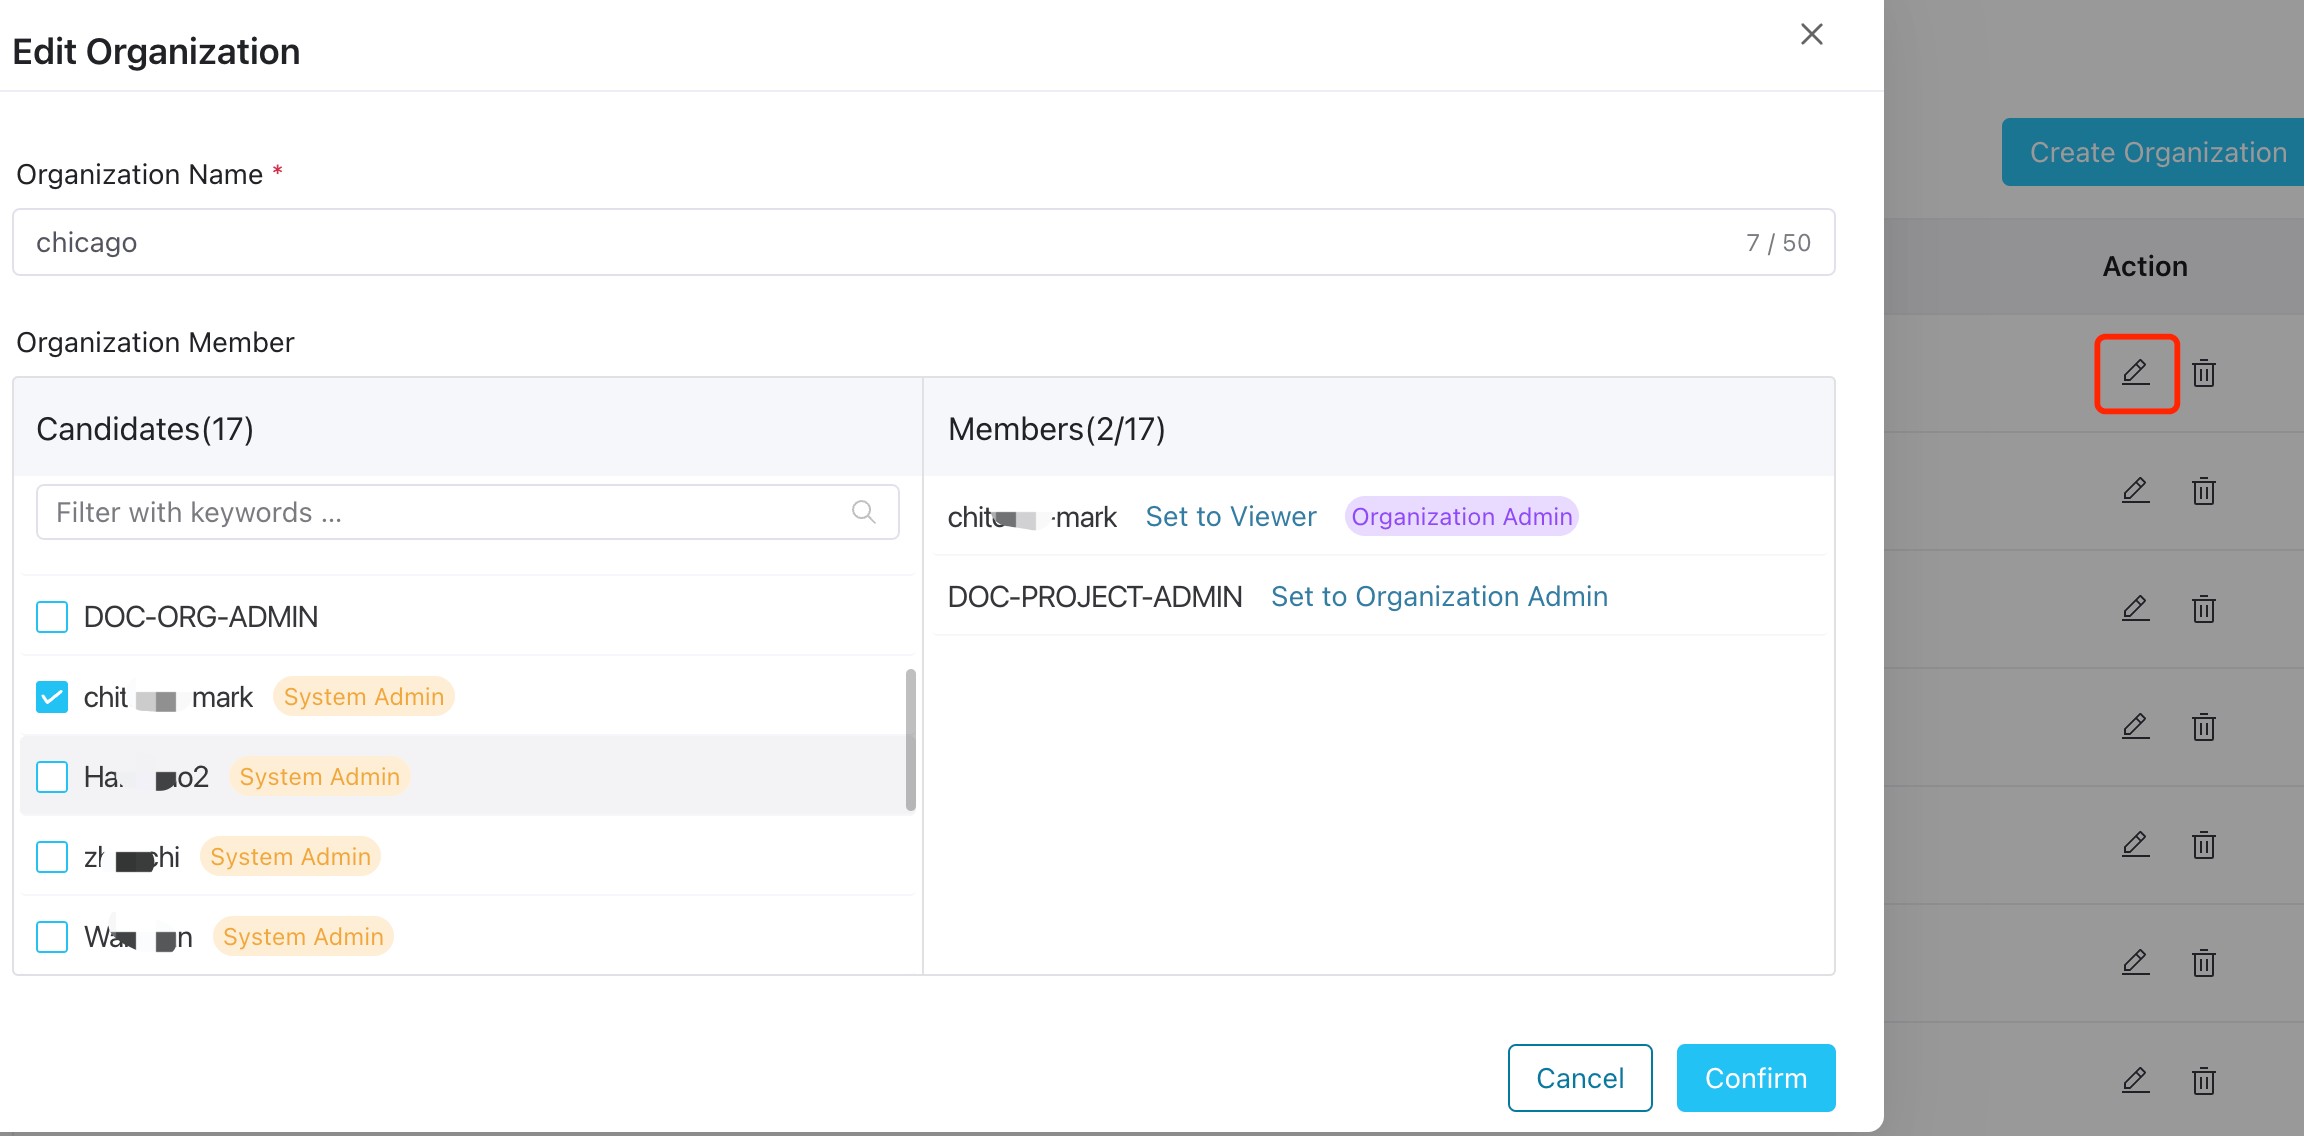Click the Organization Name input field
2304x1136 pixels.
pos(880,243)
